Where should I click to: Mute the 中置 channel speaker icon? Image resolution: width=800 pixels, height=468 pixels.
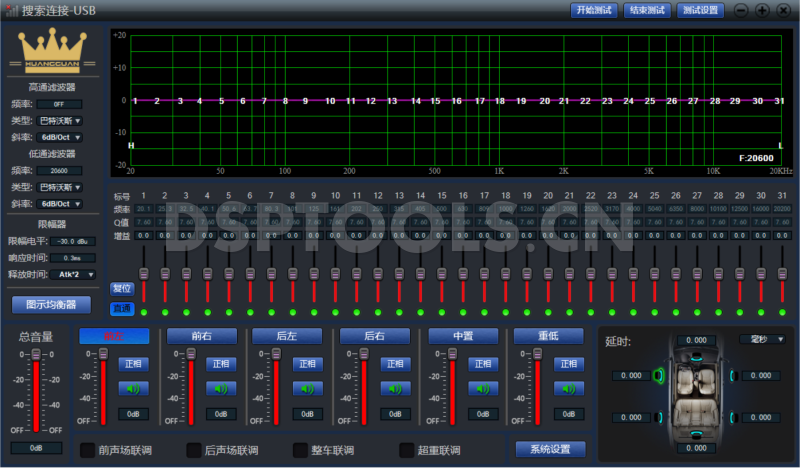click(x=483, y=389)
